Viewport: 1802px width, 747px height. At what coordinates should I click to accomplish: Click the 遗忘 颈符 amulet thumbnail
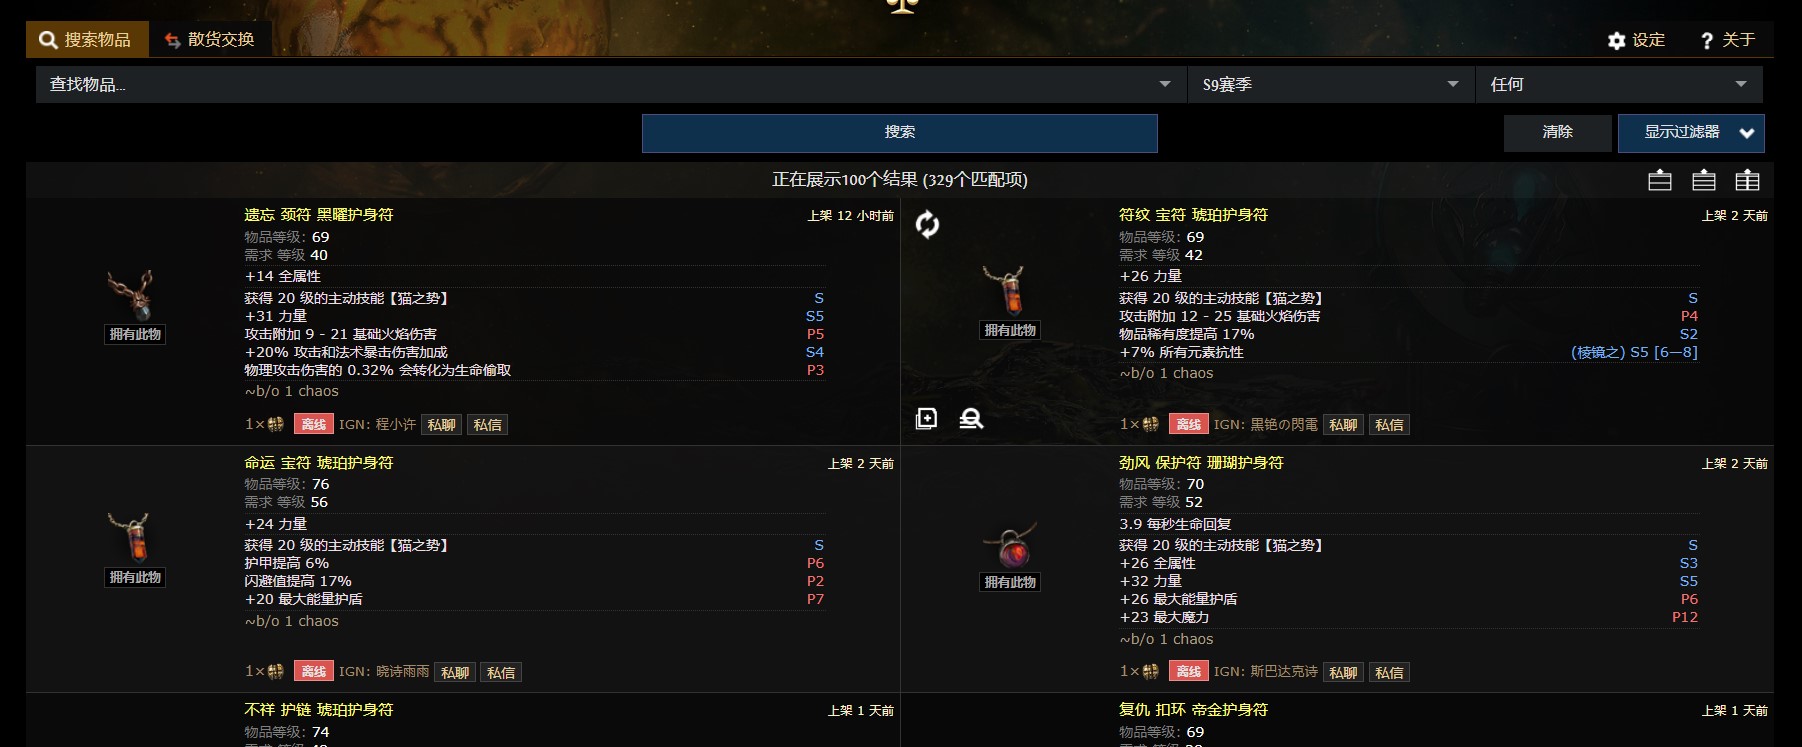click(x=131, y=294)
